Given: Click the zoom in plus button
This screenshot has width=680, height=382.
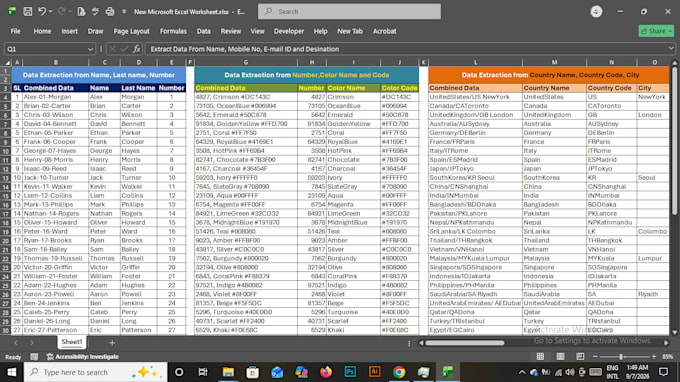Looking at the screenshot, I should 654,357.
